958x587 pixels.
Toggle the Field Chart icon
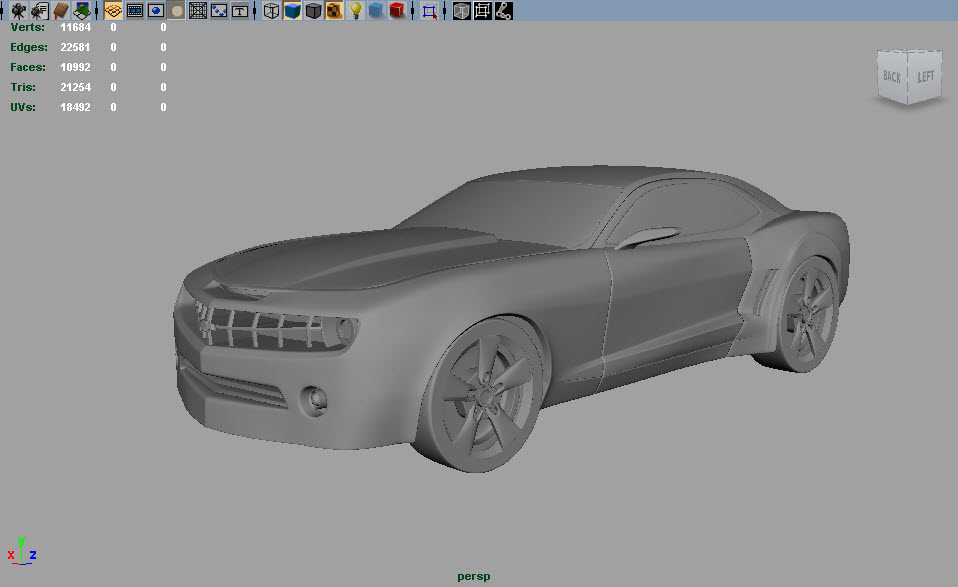[198, 10]
